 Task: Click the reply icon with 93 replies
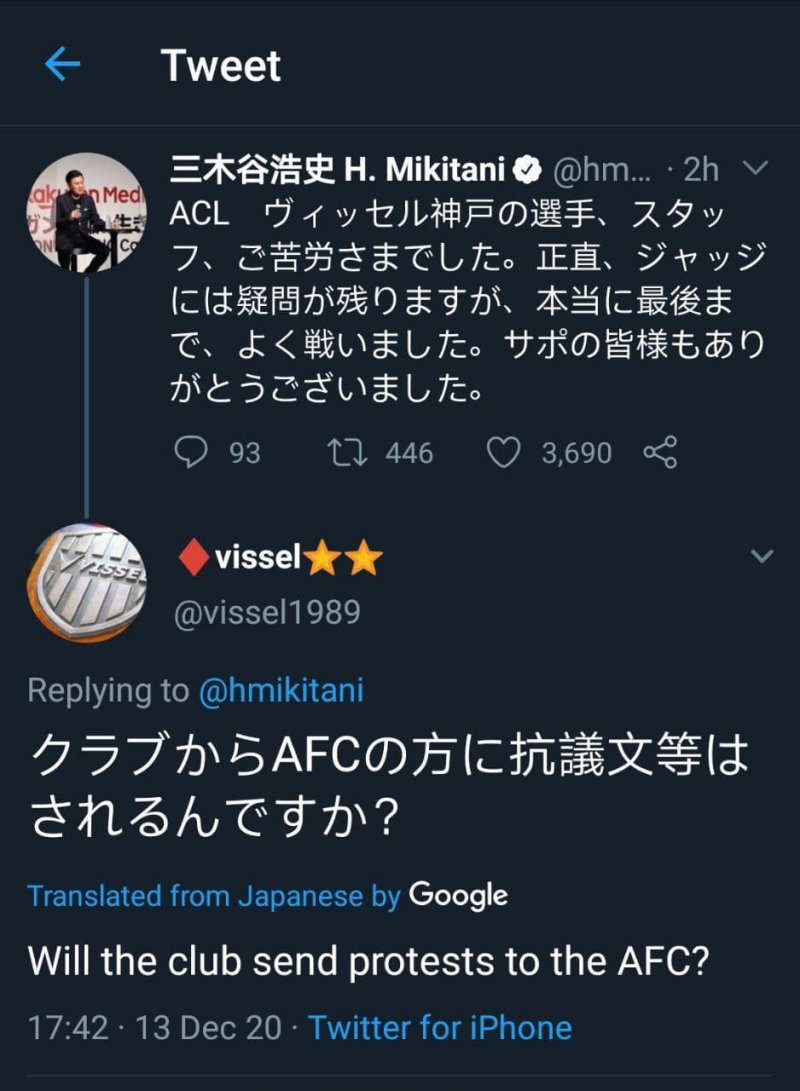click(x=190, y=453)
